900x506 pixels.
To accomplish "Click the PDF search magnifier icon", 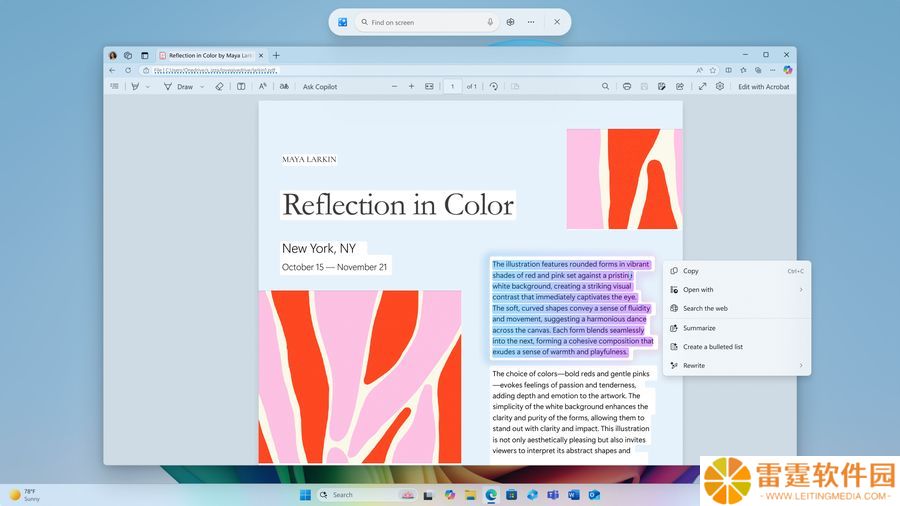I will point(606,87).
